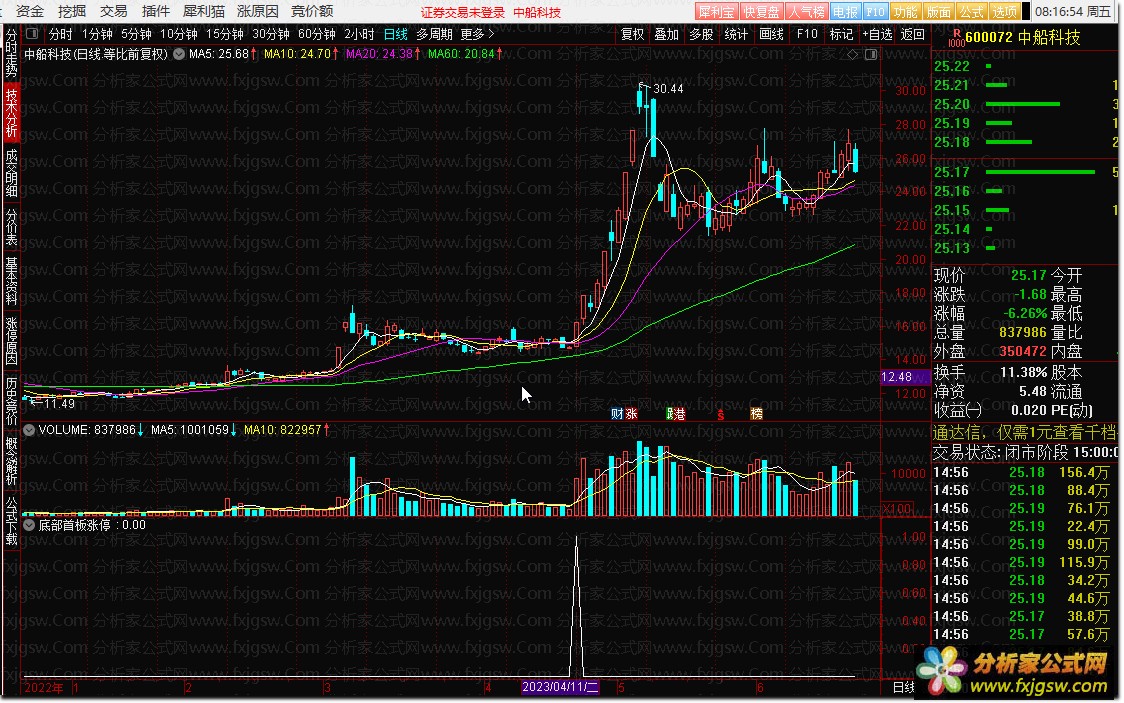This screenshot has height=703, width=1124.
Task: Open 历史竞价 side tab
Action: point(11,401)
